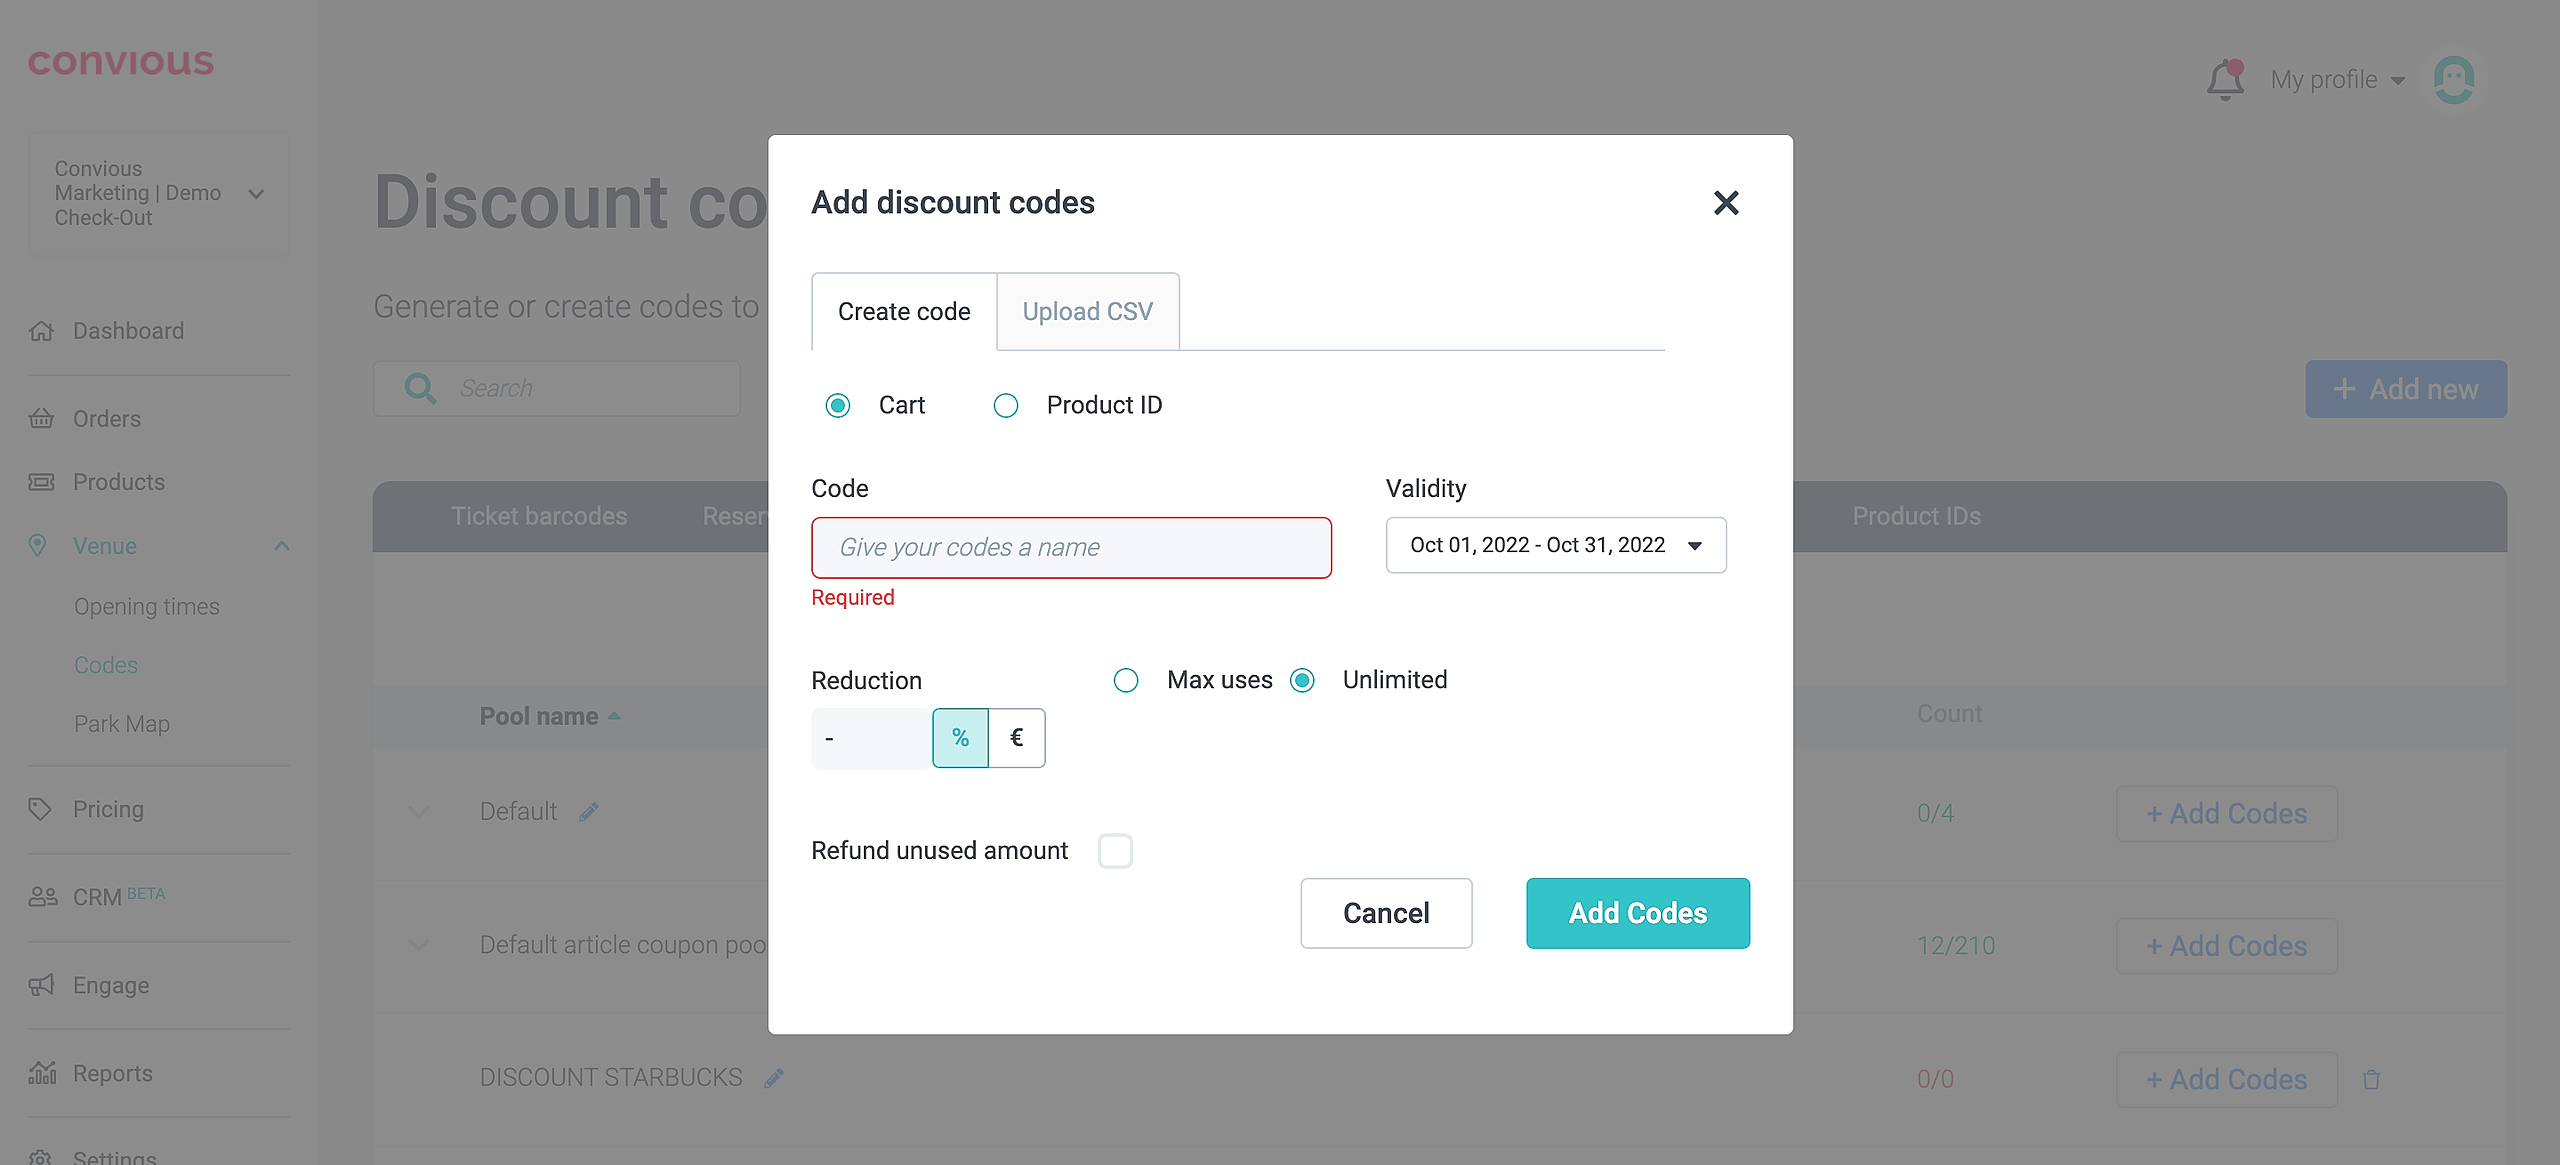Select the Product ID radio button
This screenshot has width=2560, height=1165.
[x=1006, y=406]
